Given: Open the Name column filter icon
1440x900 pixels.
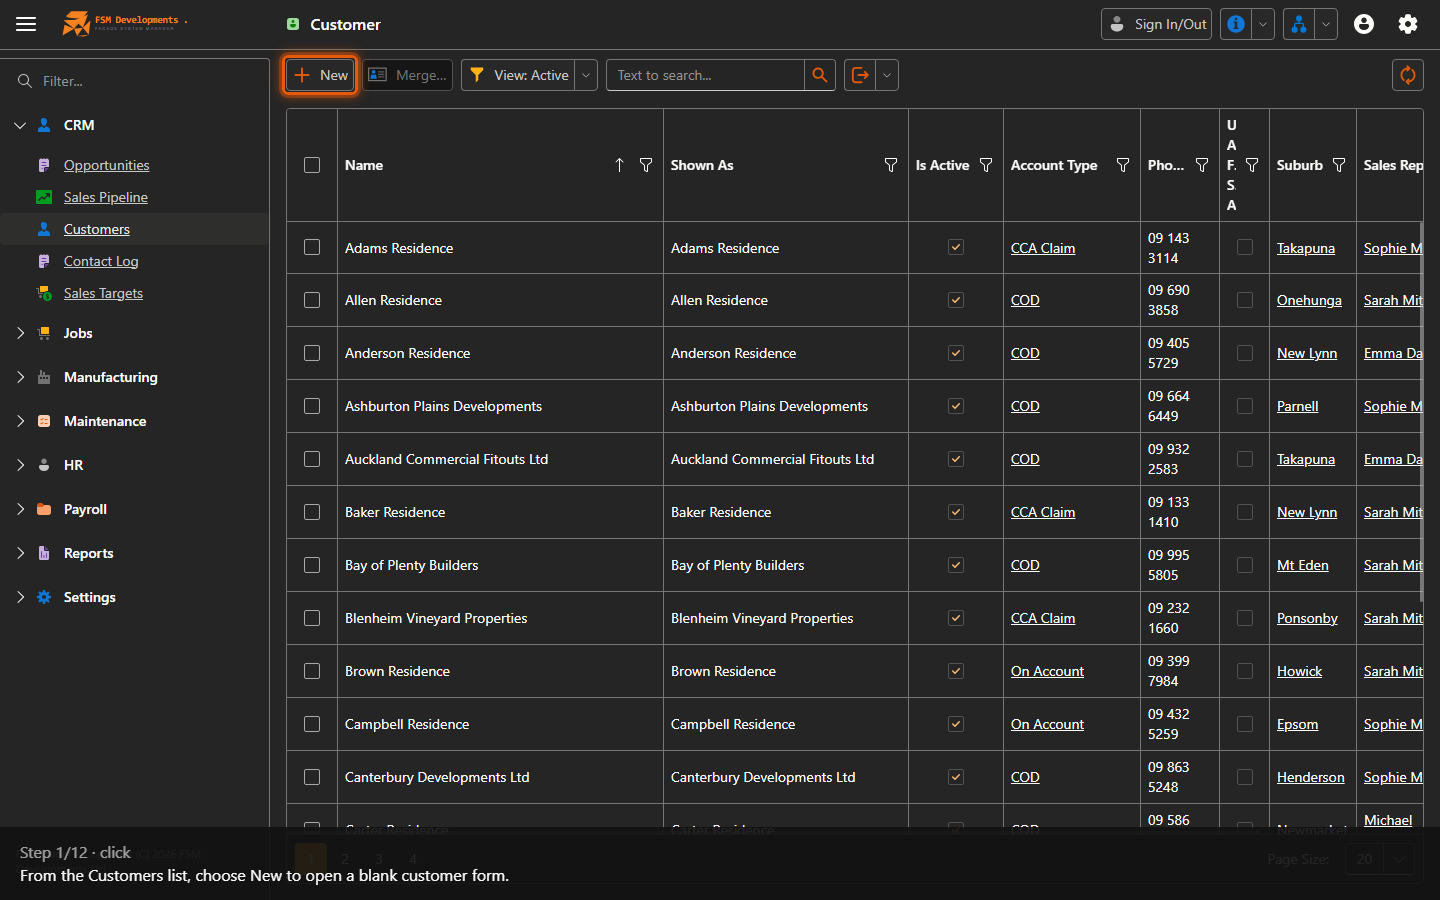Looking at the screenshot, I should pyautogui.click(x=646, y=165).
